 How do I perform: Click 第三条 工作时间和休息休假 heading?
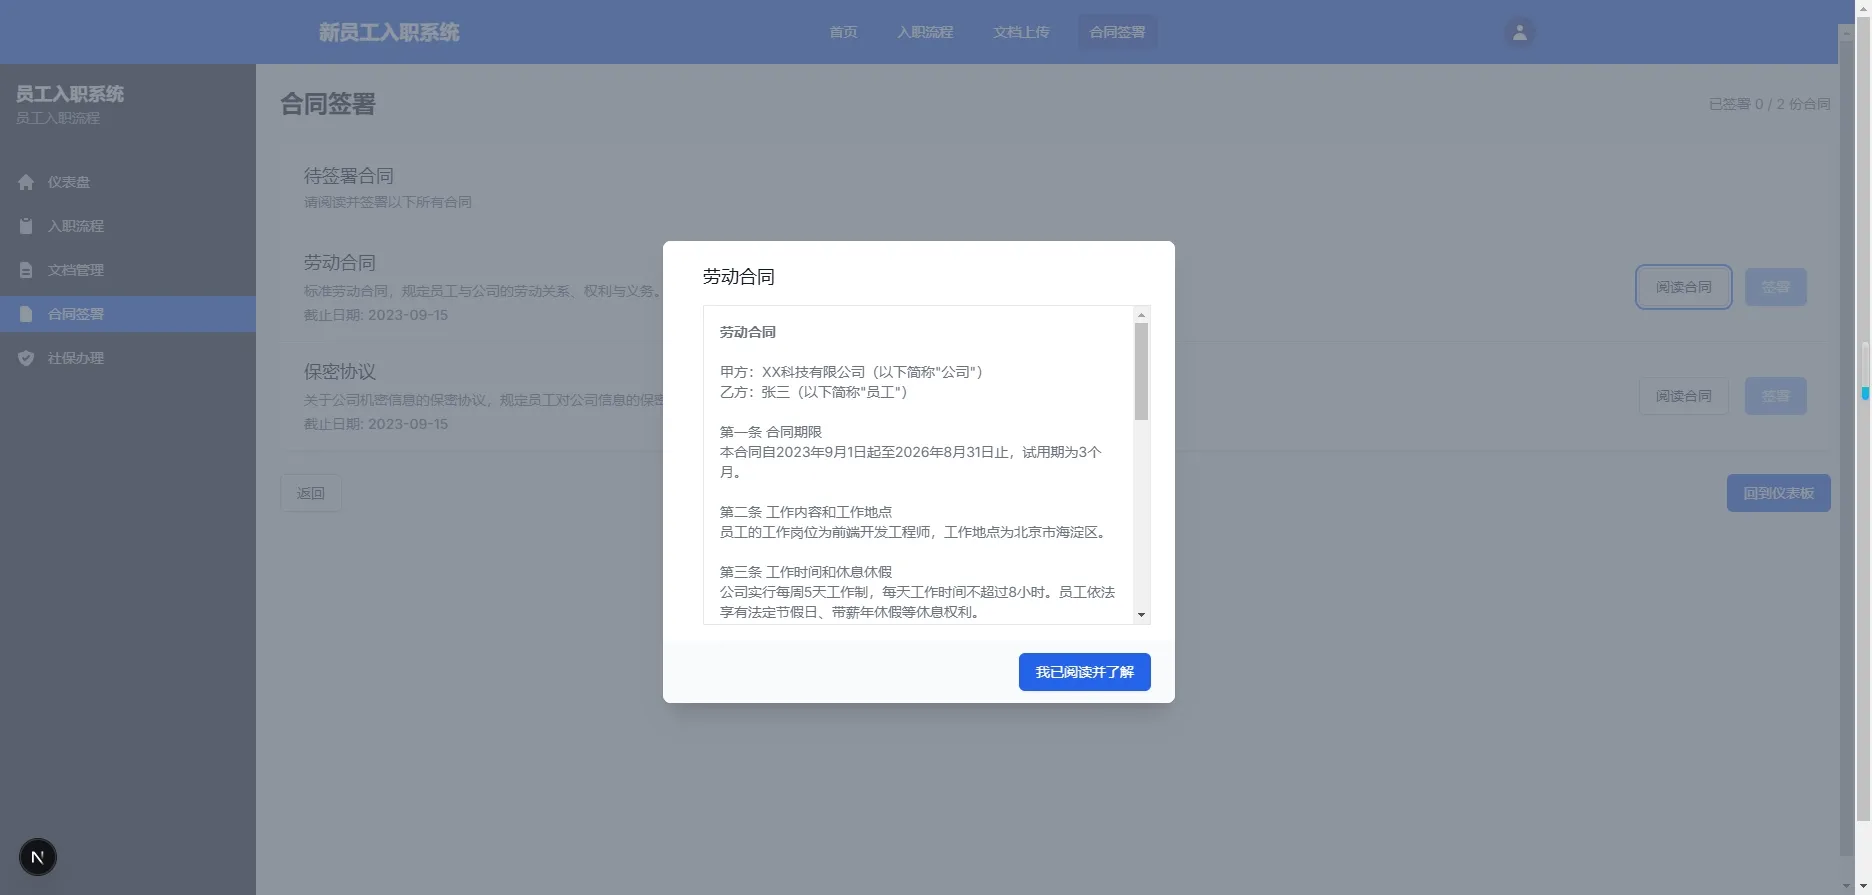pyautogui.click(x=806, y=572)
